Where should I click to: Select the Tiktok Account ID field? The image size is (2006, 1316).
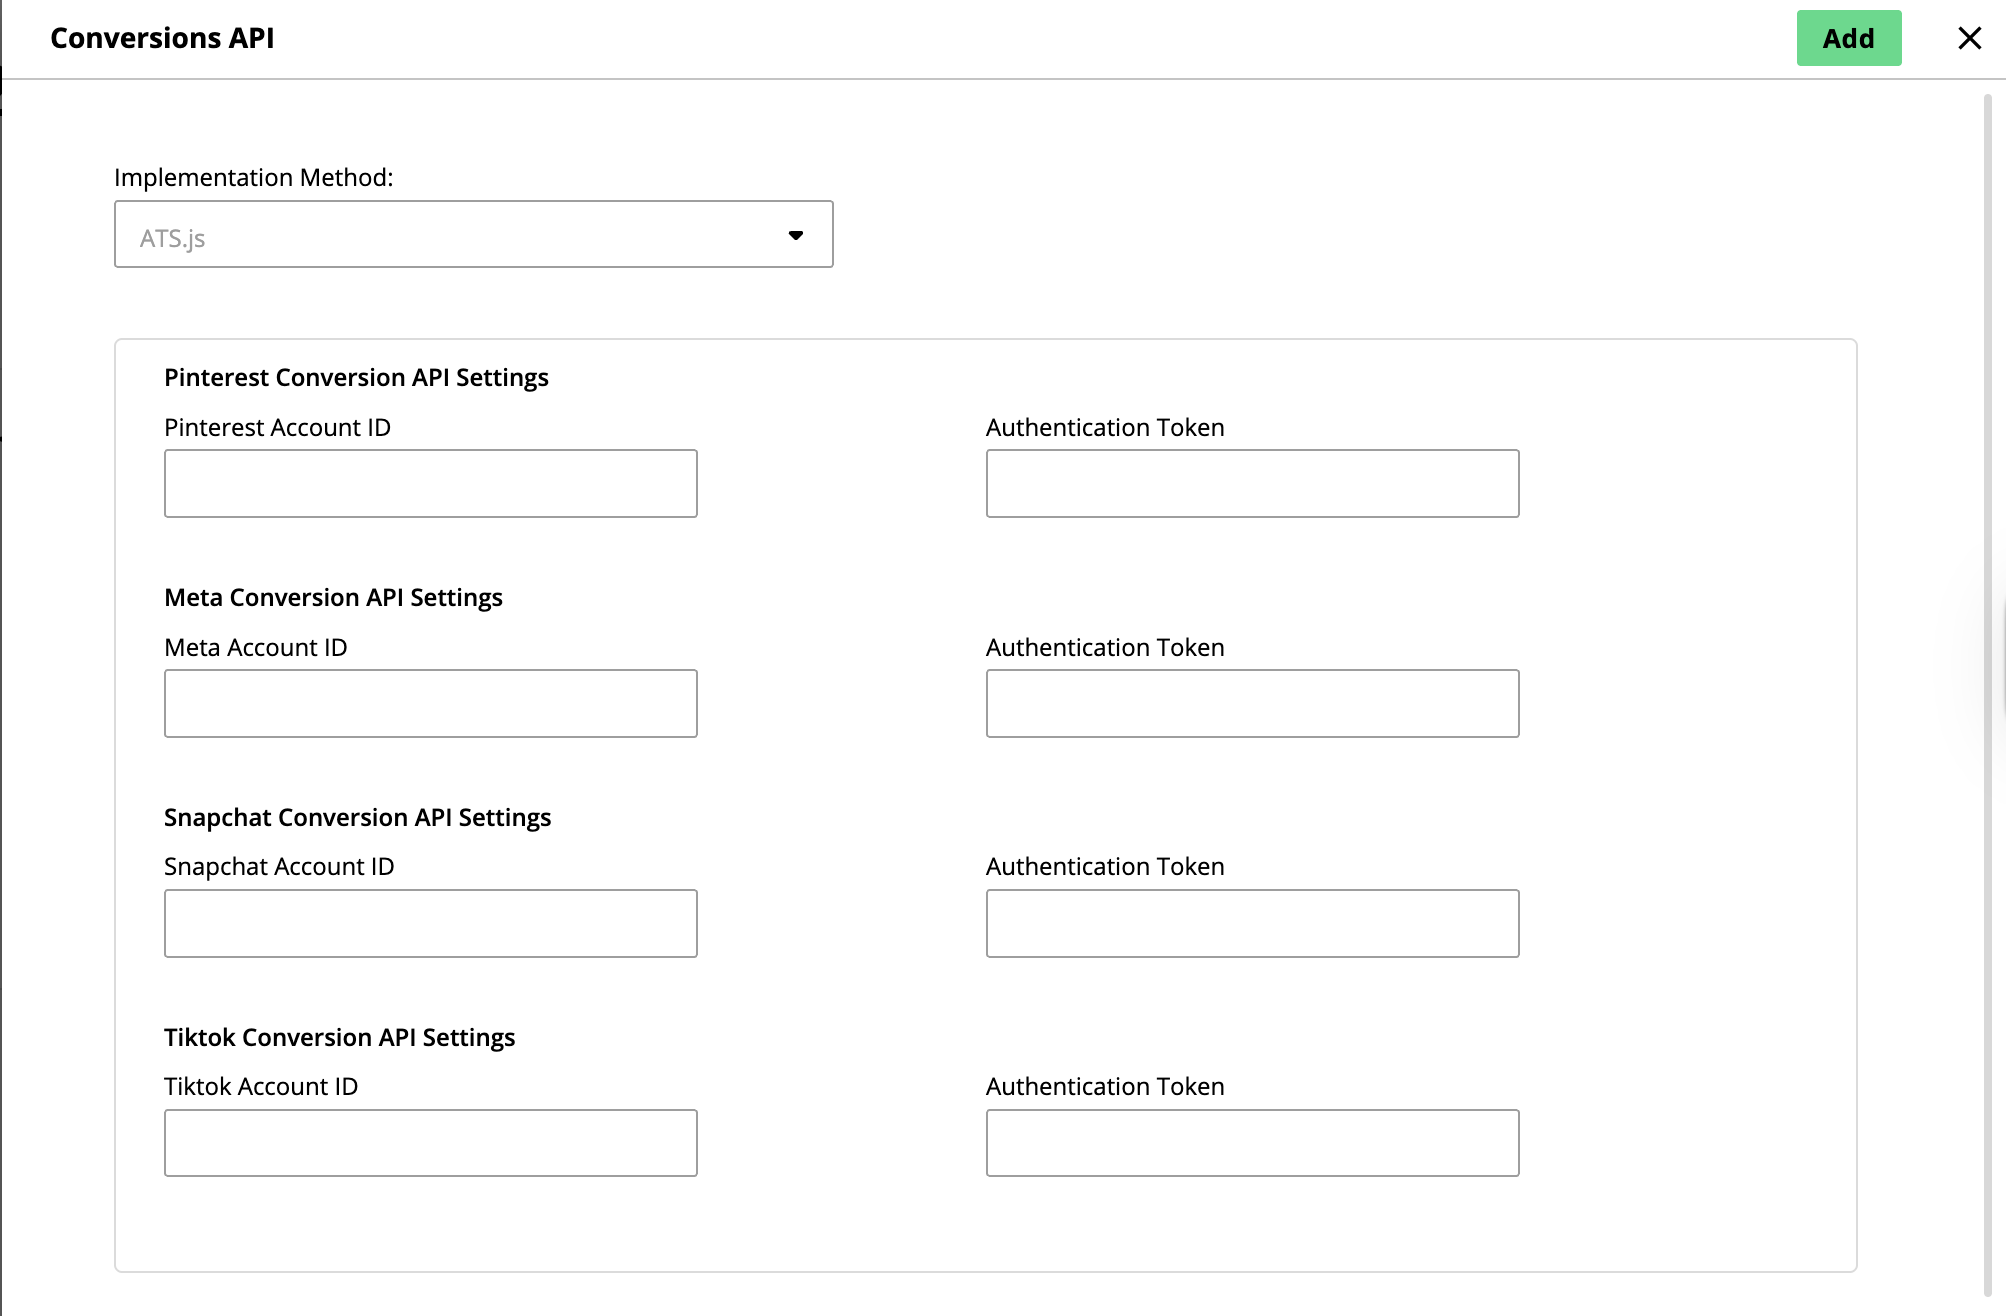point(430,1143)
